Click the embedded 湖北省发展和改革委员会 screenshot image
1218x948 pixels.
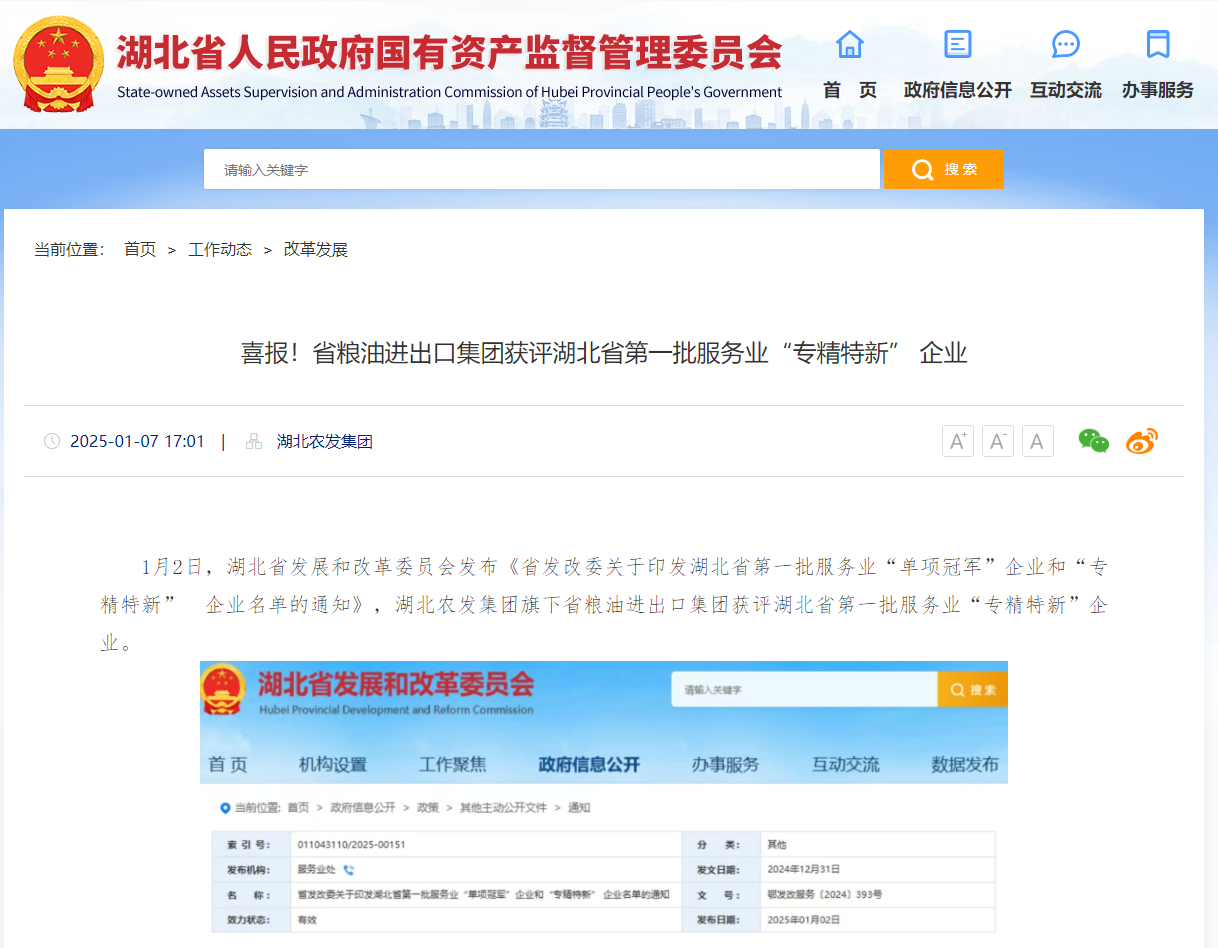(603, 800)
